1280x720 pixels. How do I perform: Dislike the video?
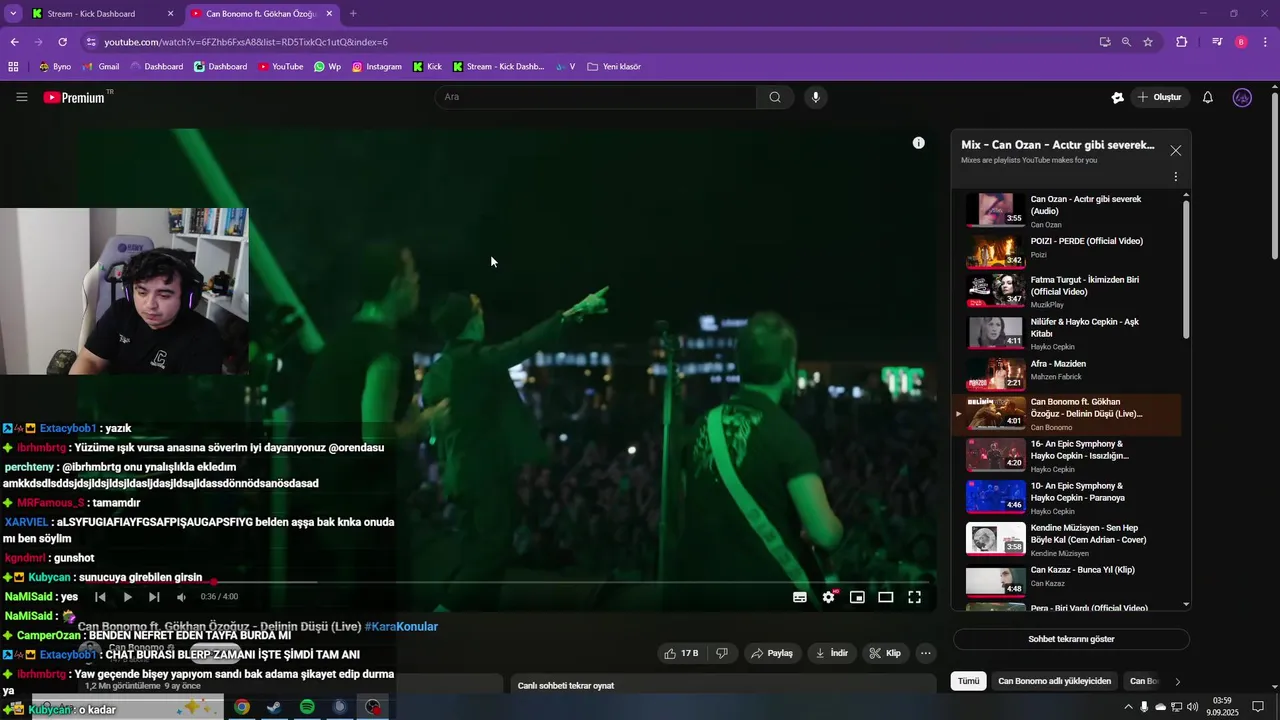pos(722,653)
